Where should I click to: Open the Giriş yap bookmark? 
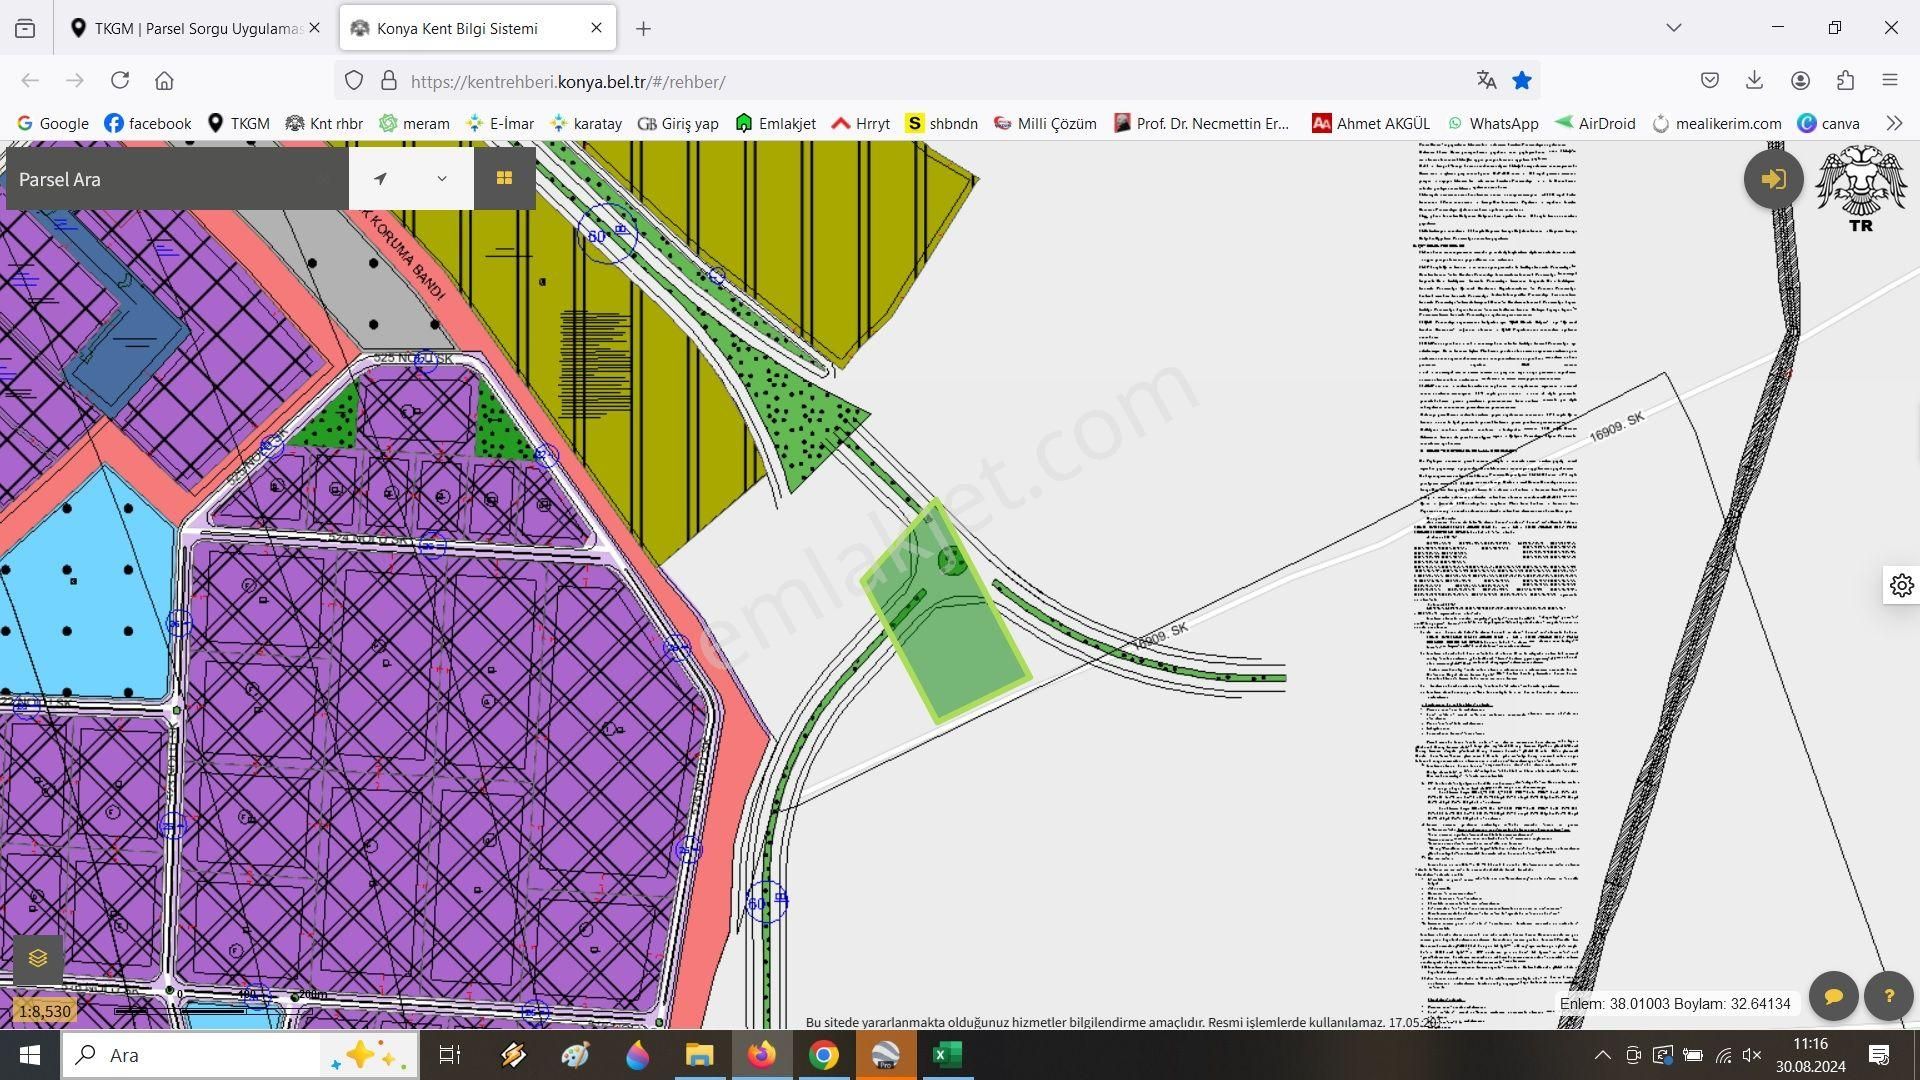pos(678,123)
